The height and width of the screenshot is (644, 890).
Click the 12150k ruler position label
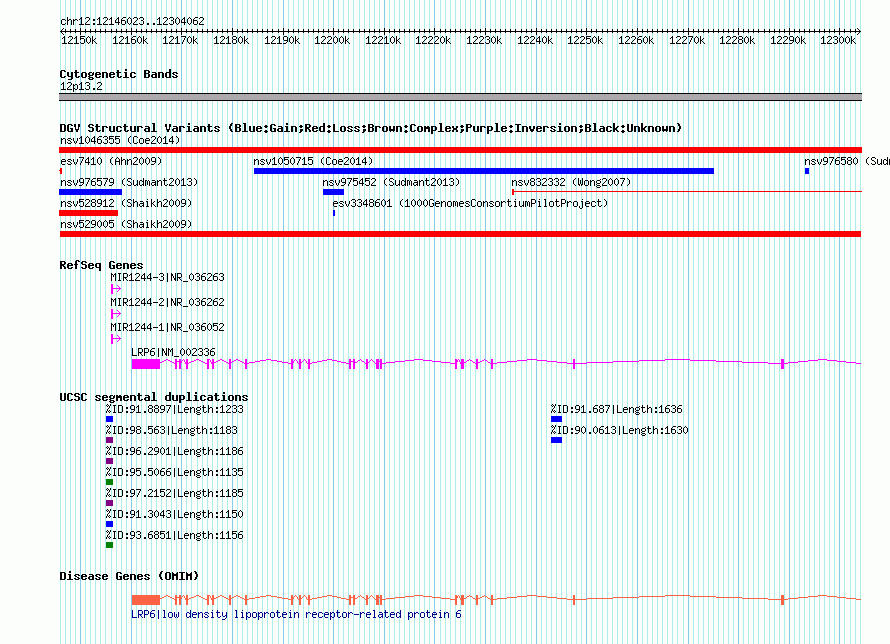point(79,40)
